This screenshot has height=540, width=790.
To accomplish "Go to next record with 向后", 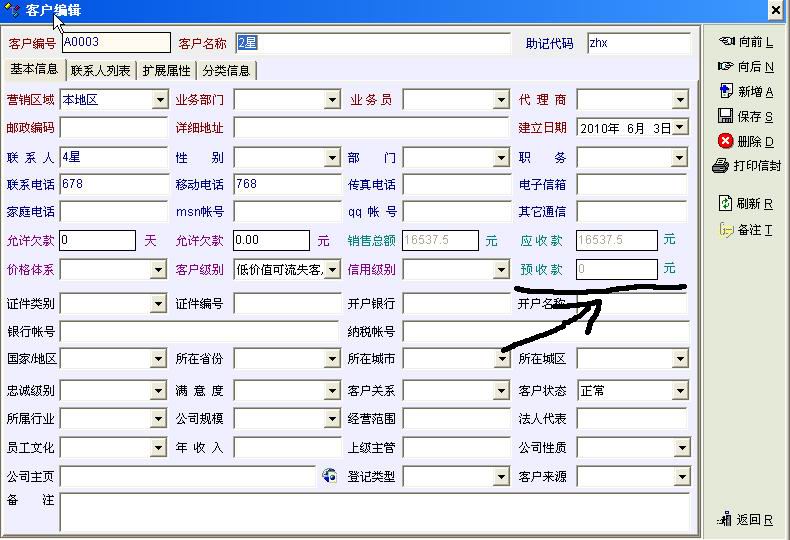I will click(746, 67).
